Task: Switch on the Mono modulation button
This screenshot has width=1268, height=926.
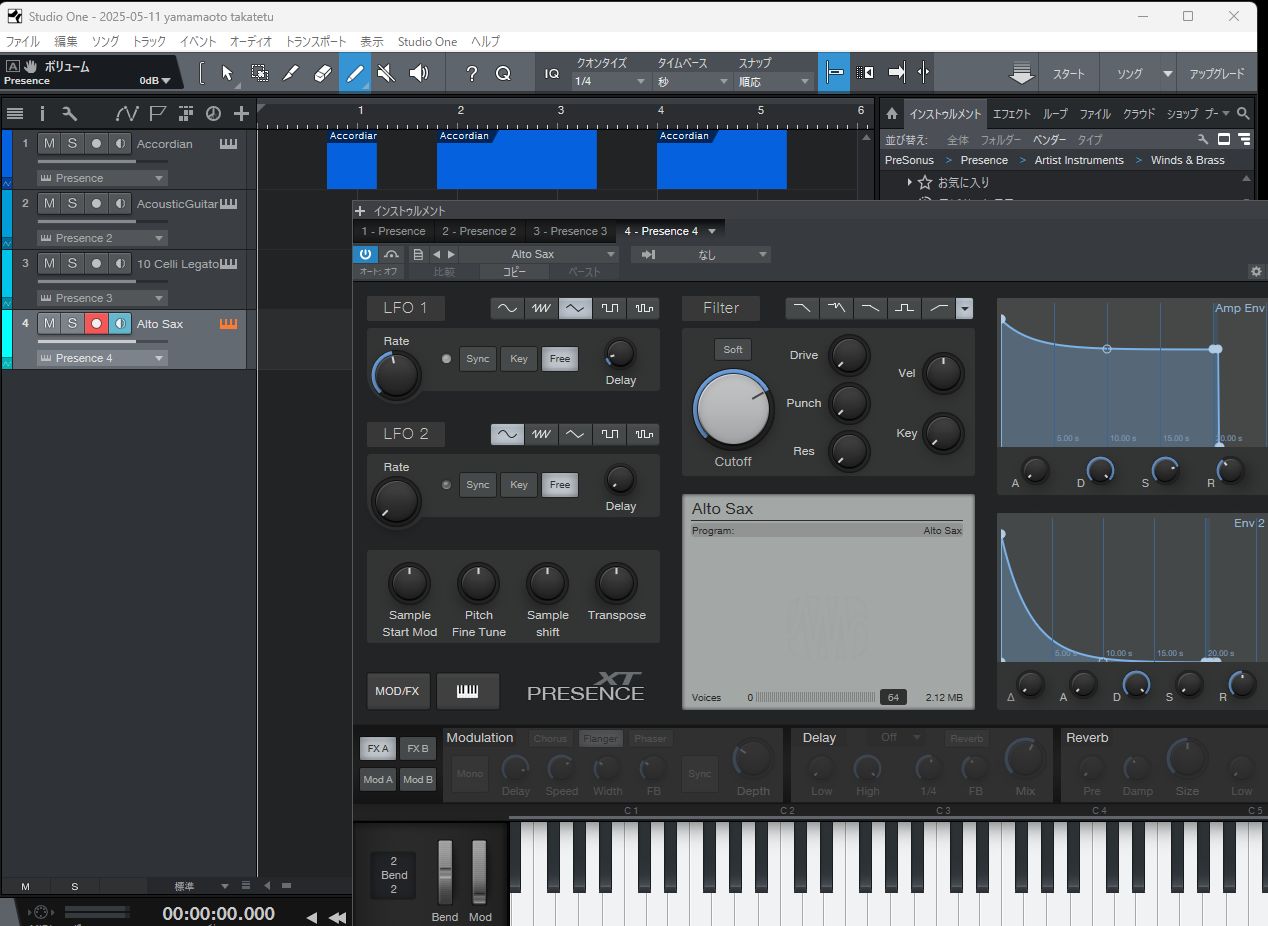Action: 470,773
